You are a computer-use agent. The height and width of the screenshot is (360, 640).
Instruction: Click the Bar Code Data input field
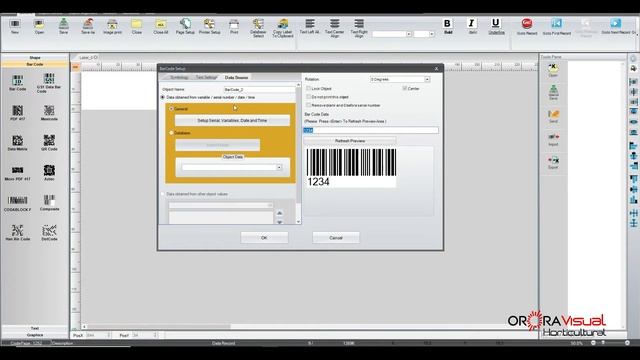click(371, 130)
